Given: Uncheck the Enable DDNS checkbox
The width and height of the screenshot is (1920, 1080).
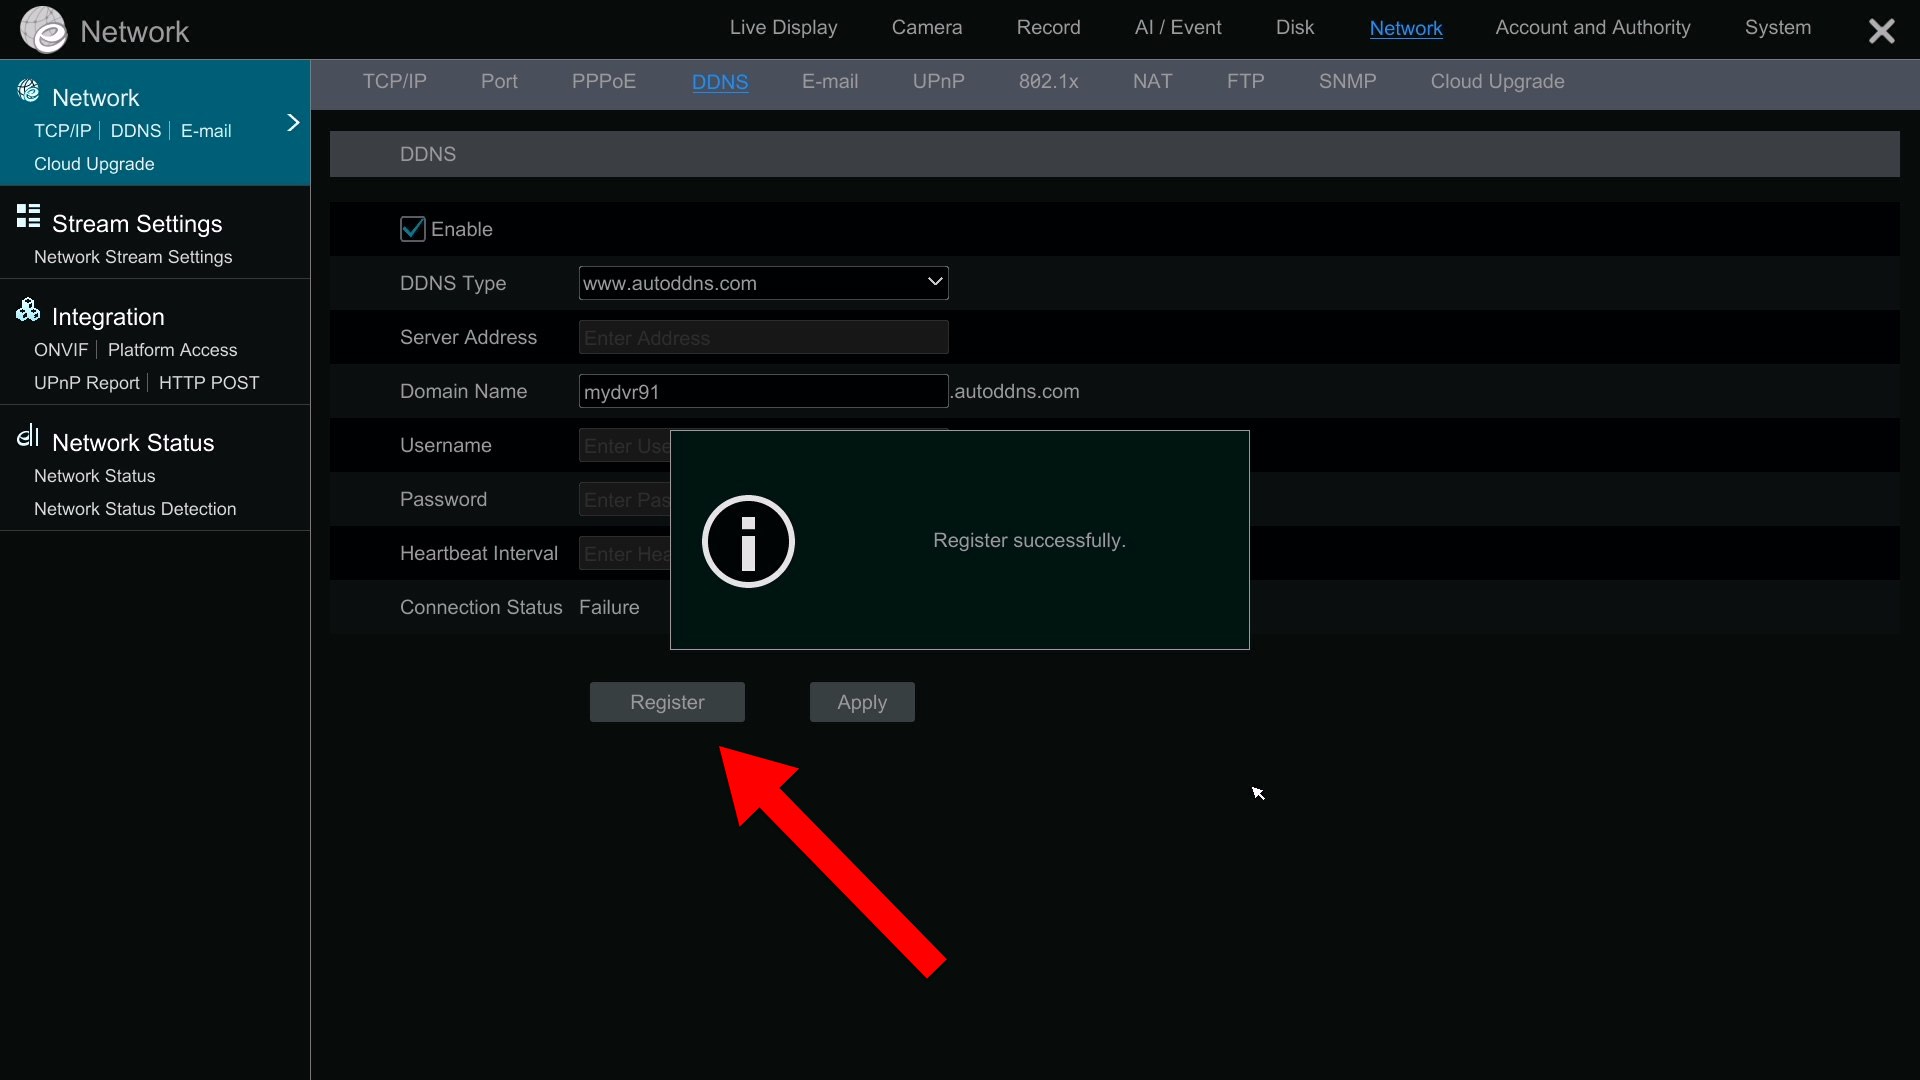Looking at the screenshot, I should 412,229.
